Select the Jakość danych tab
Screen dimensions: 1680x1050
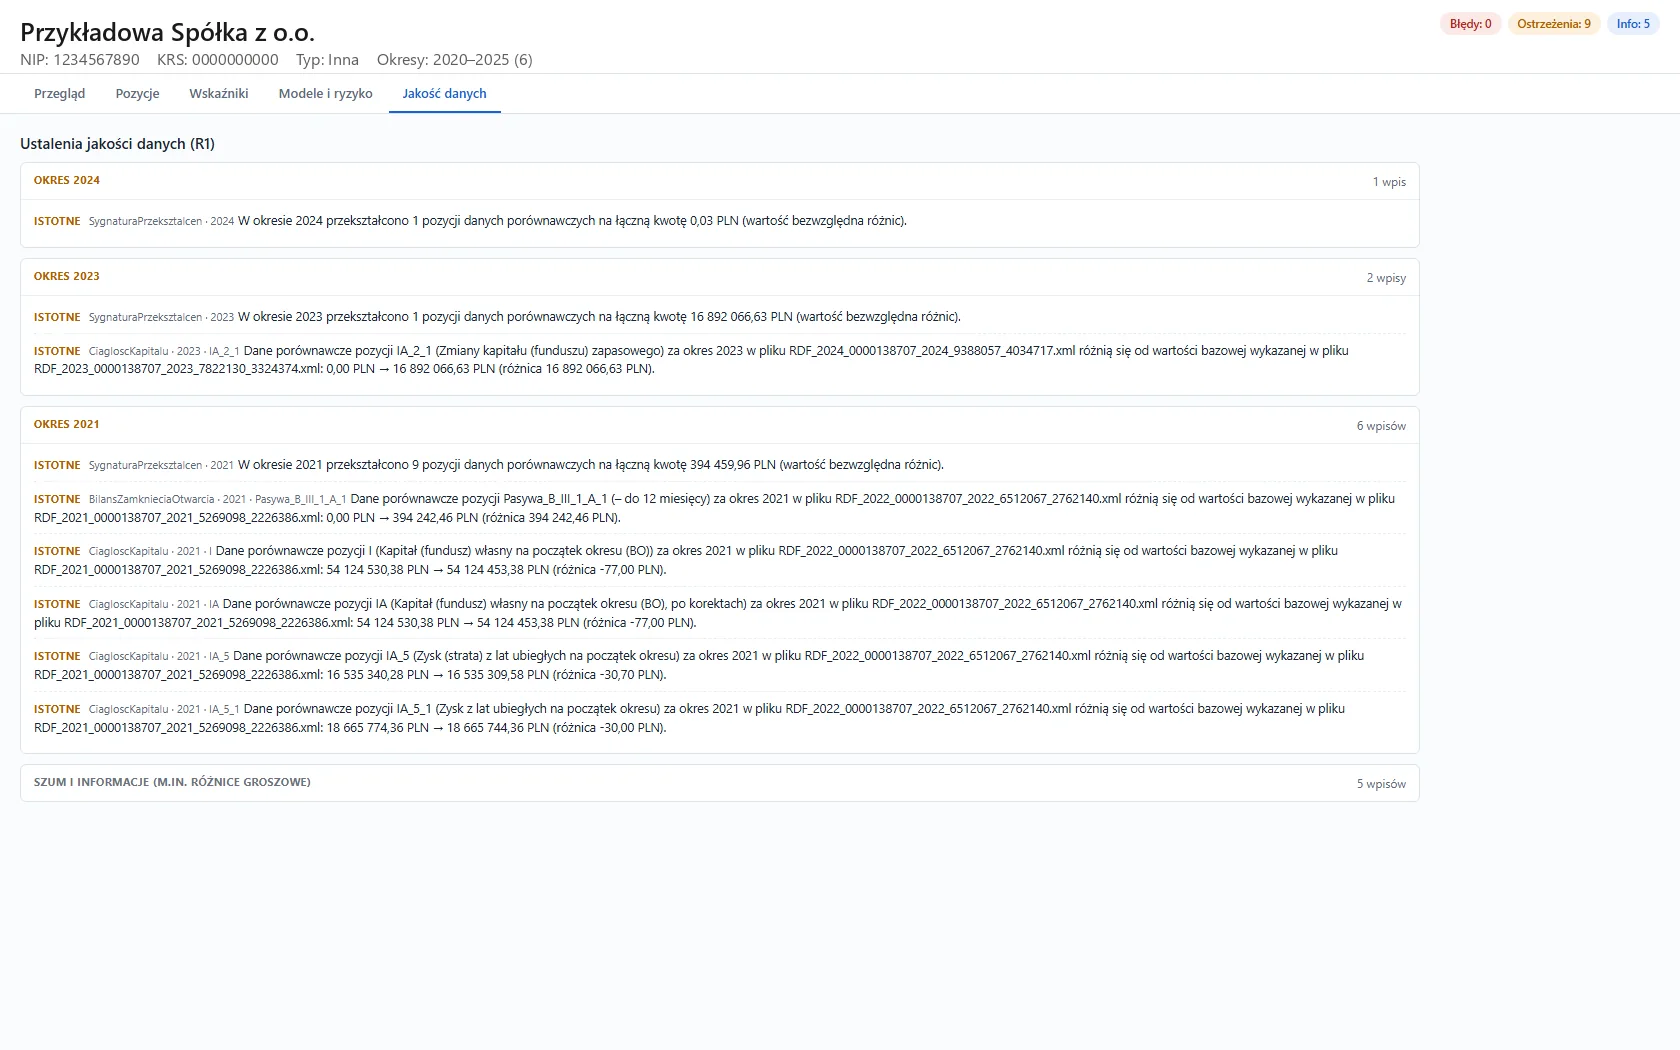pyautogui.click(x=444, y=93)
